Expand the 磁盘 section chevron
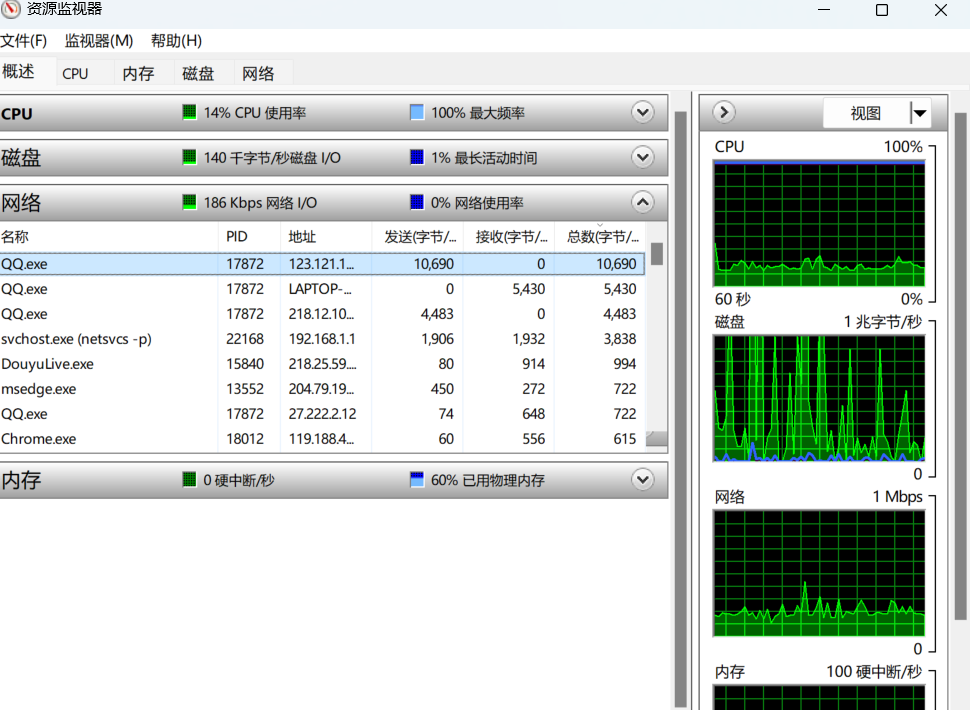This screenshot has width=970, height=710. point(643,157)
